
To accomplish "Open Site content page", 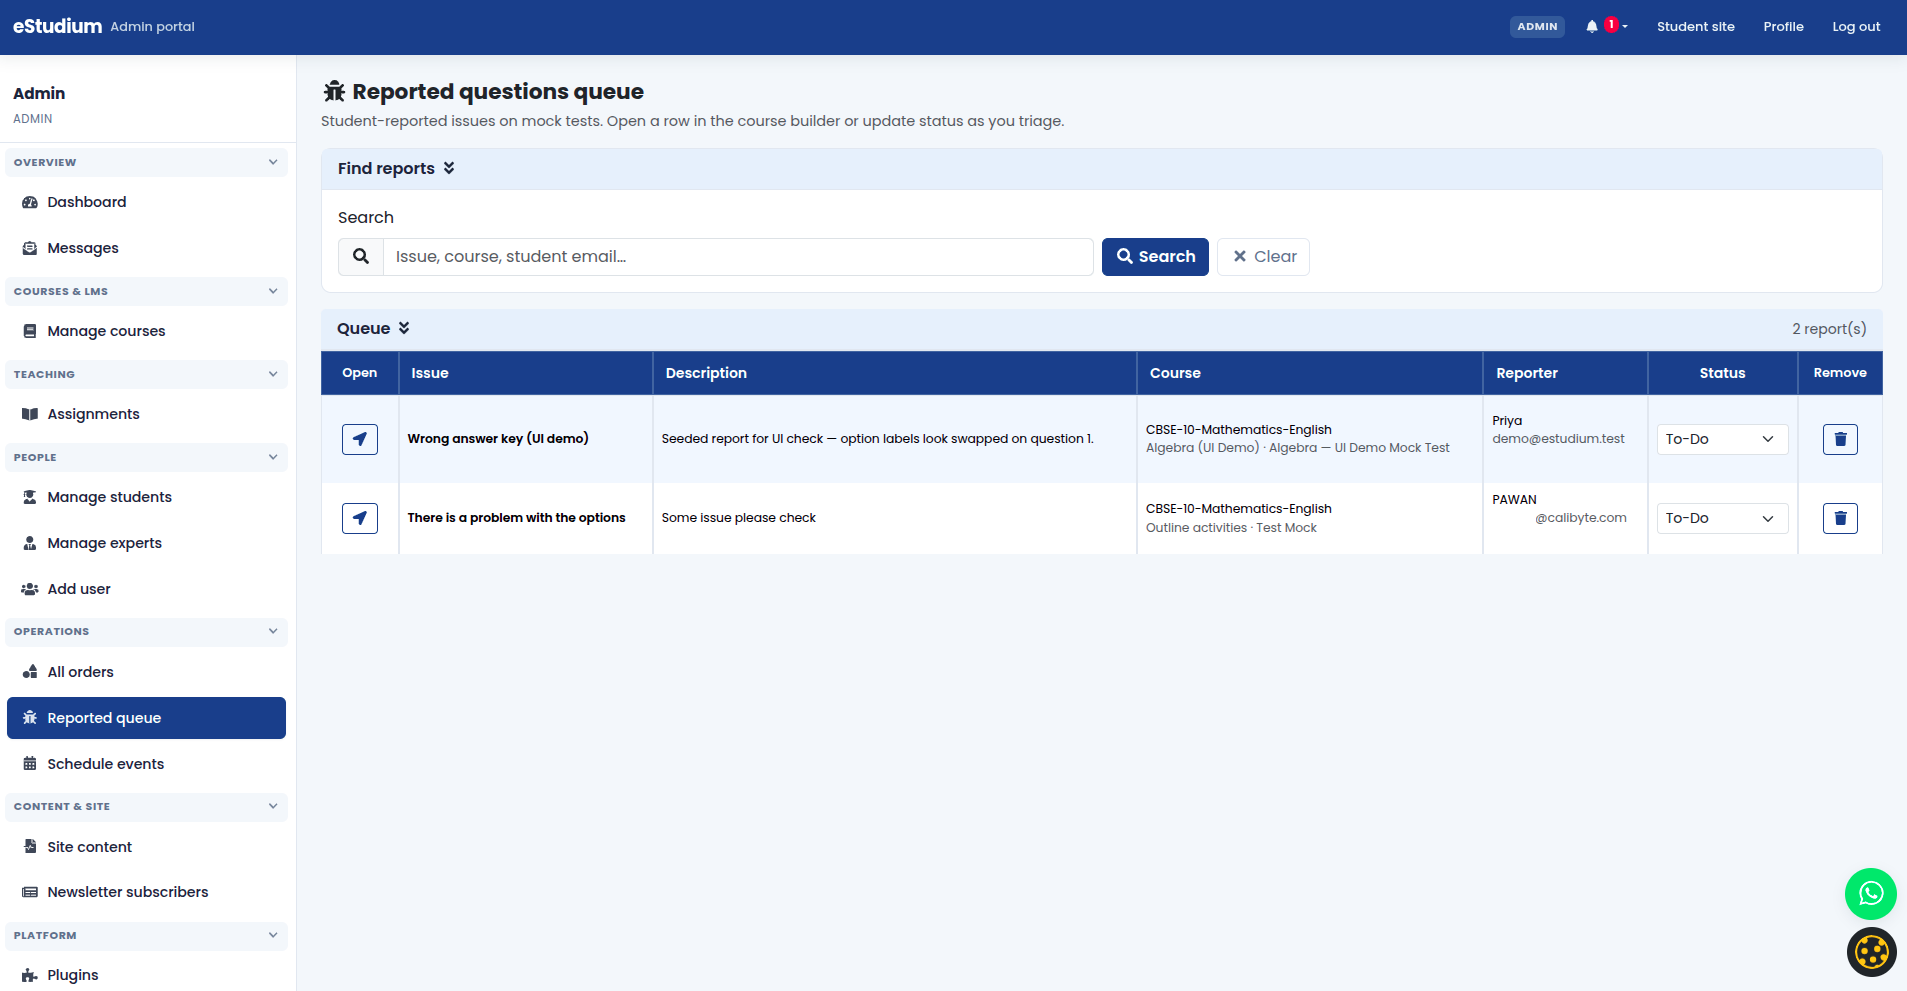I will click(x=146, y=847).
